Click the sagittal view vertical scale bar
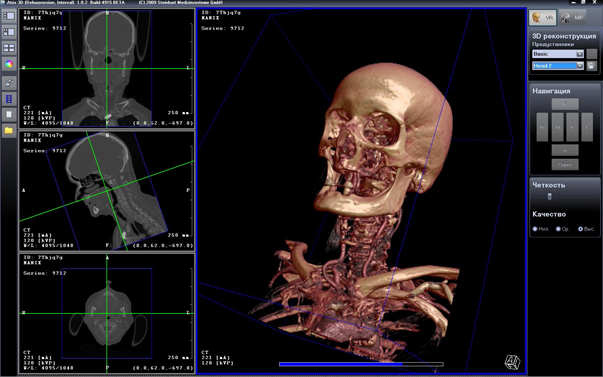Image resolution: width=603 pixels, height=377 pixels. [191, 190]
